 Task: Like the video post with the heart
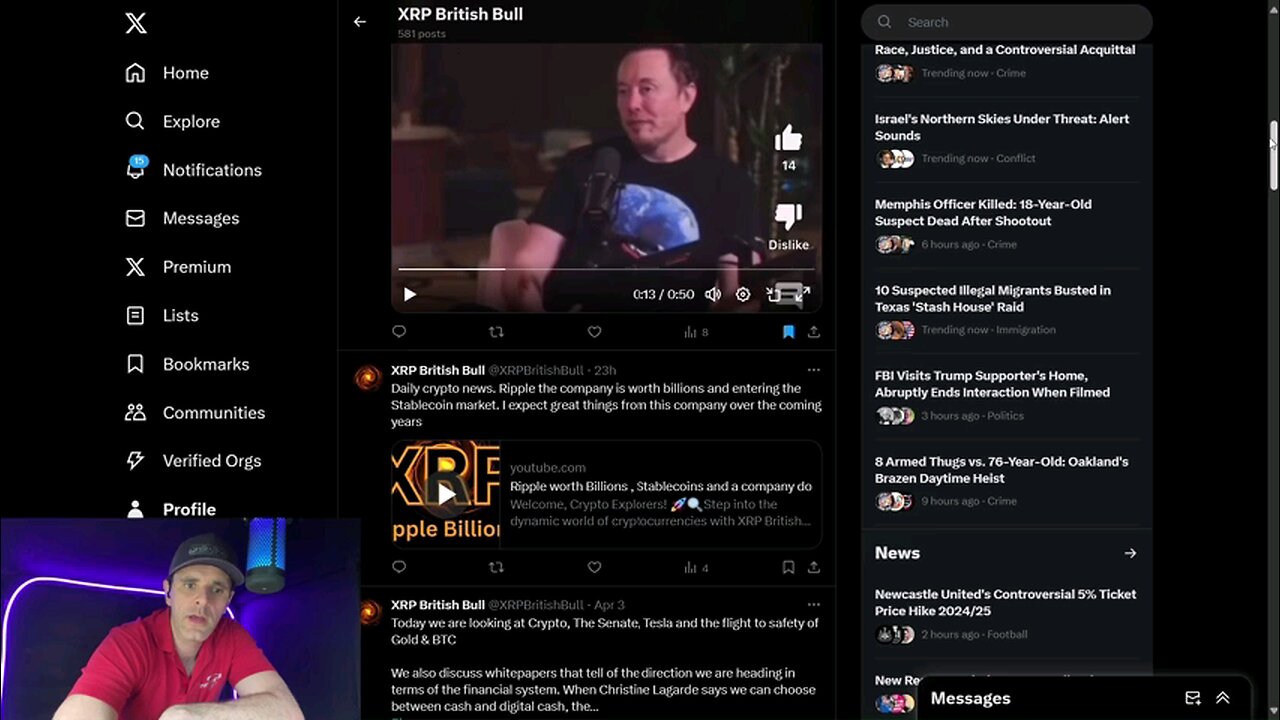point(594,331)
